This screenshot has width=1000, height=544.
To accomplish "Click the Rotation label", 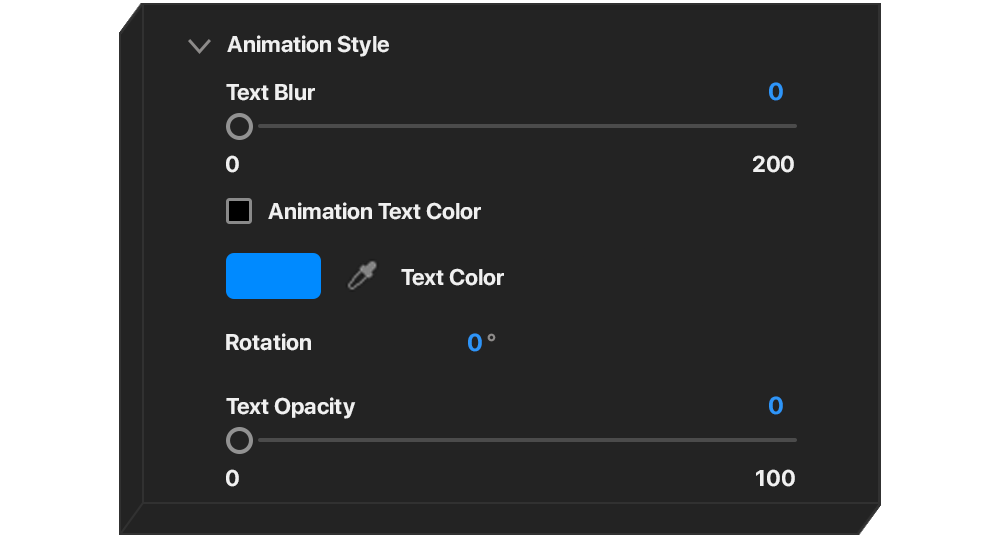I will coord(268,343).
